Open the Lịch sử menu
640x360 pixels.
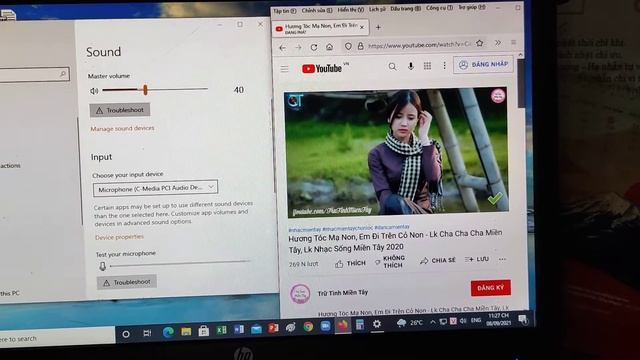[x=377, y=9]
